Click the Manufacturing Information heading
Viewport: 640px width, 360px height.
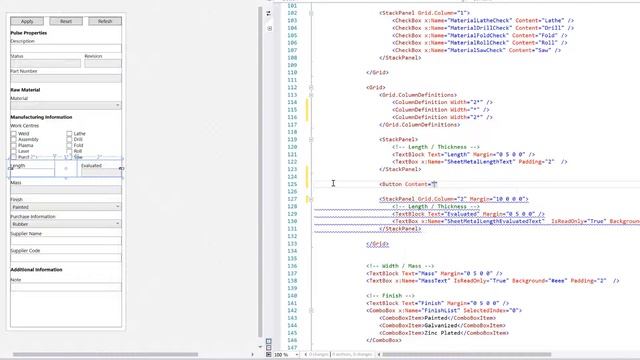coord(41,117)
